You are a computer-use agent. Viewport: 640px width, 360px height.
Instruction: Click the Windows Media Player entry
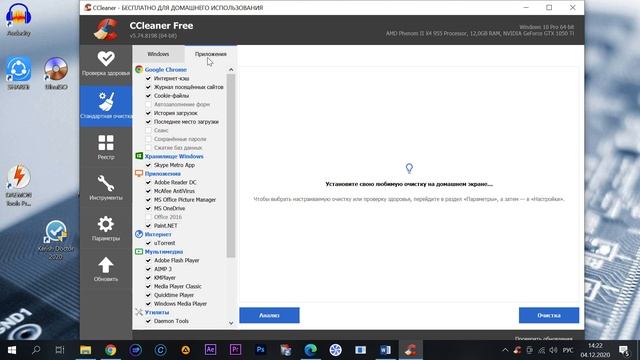coord(180,304)
